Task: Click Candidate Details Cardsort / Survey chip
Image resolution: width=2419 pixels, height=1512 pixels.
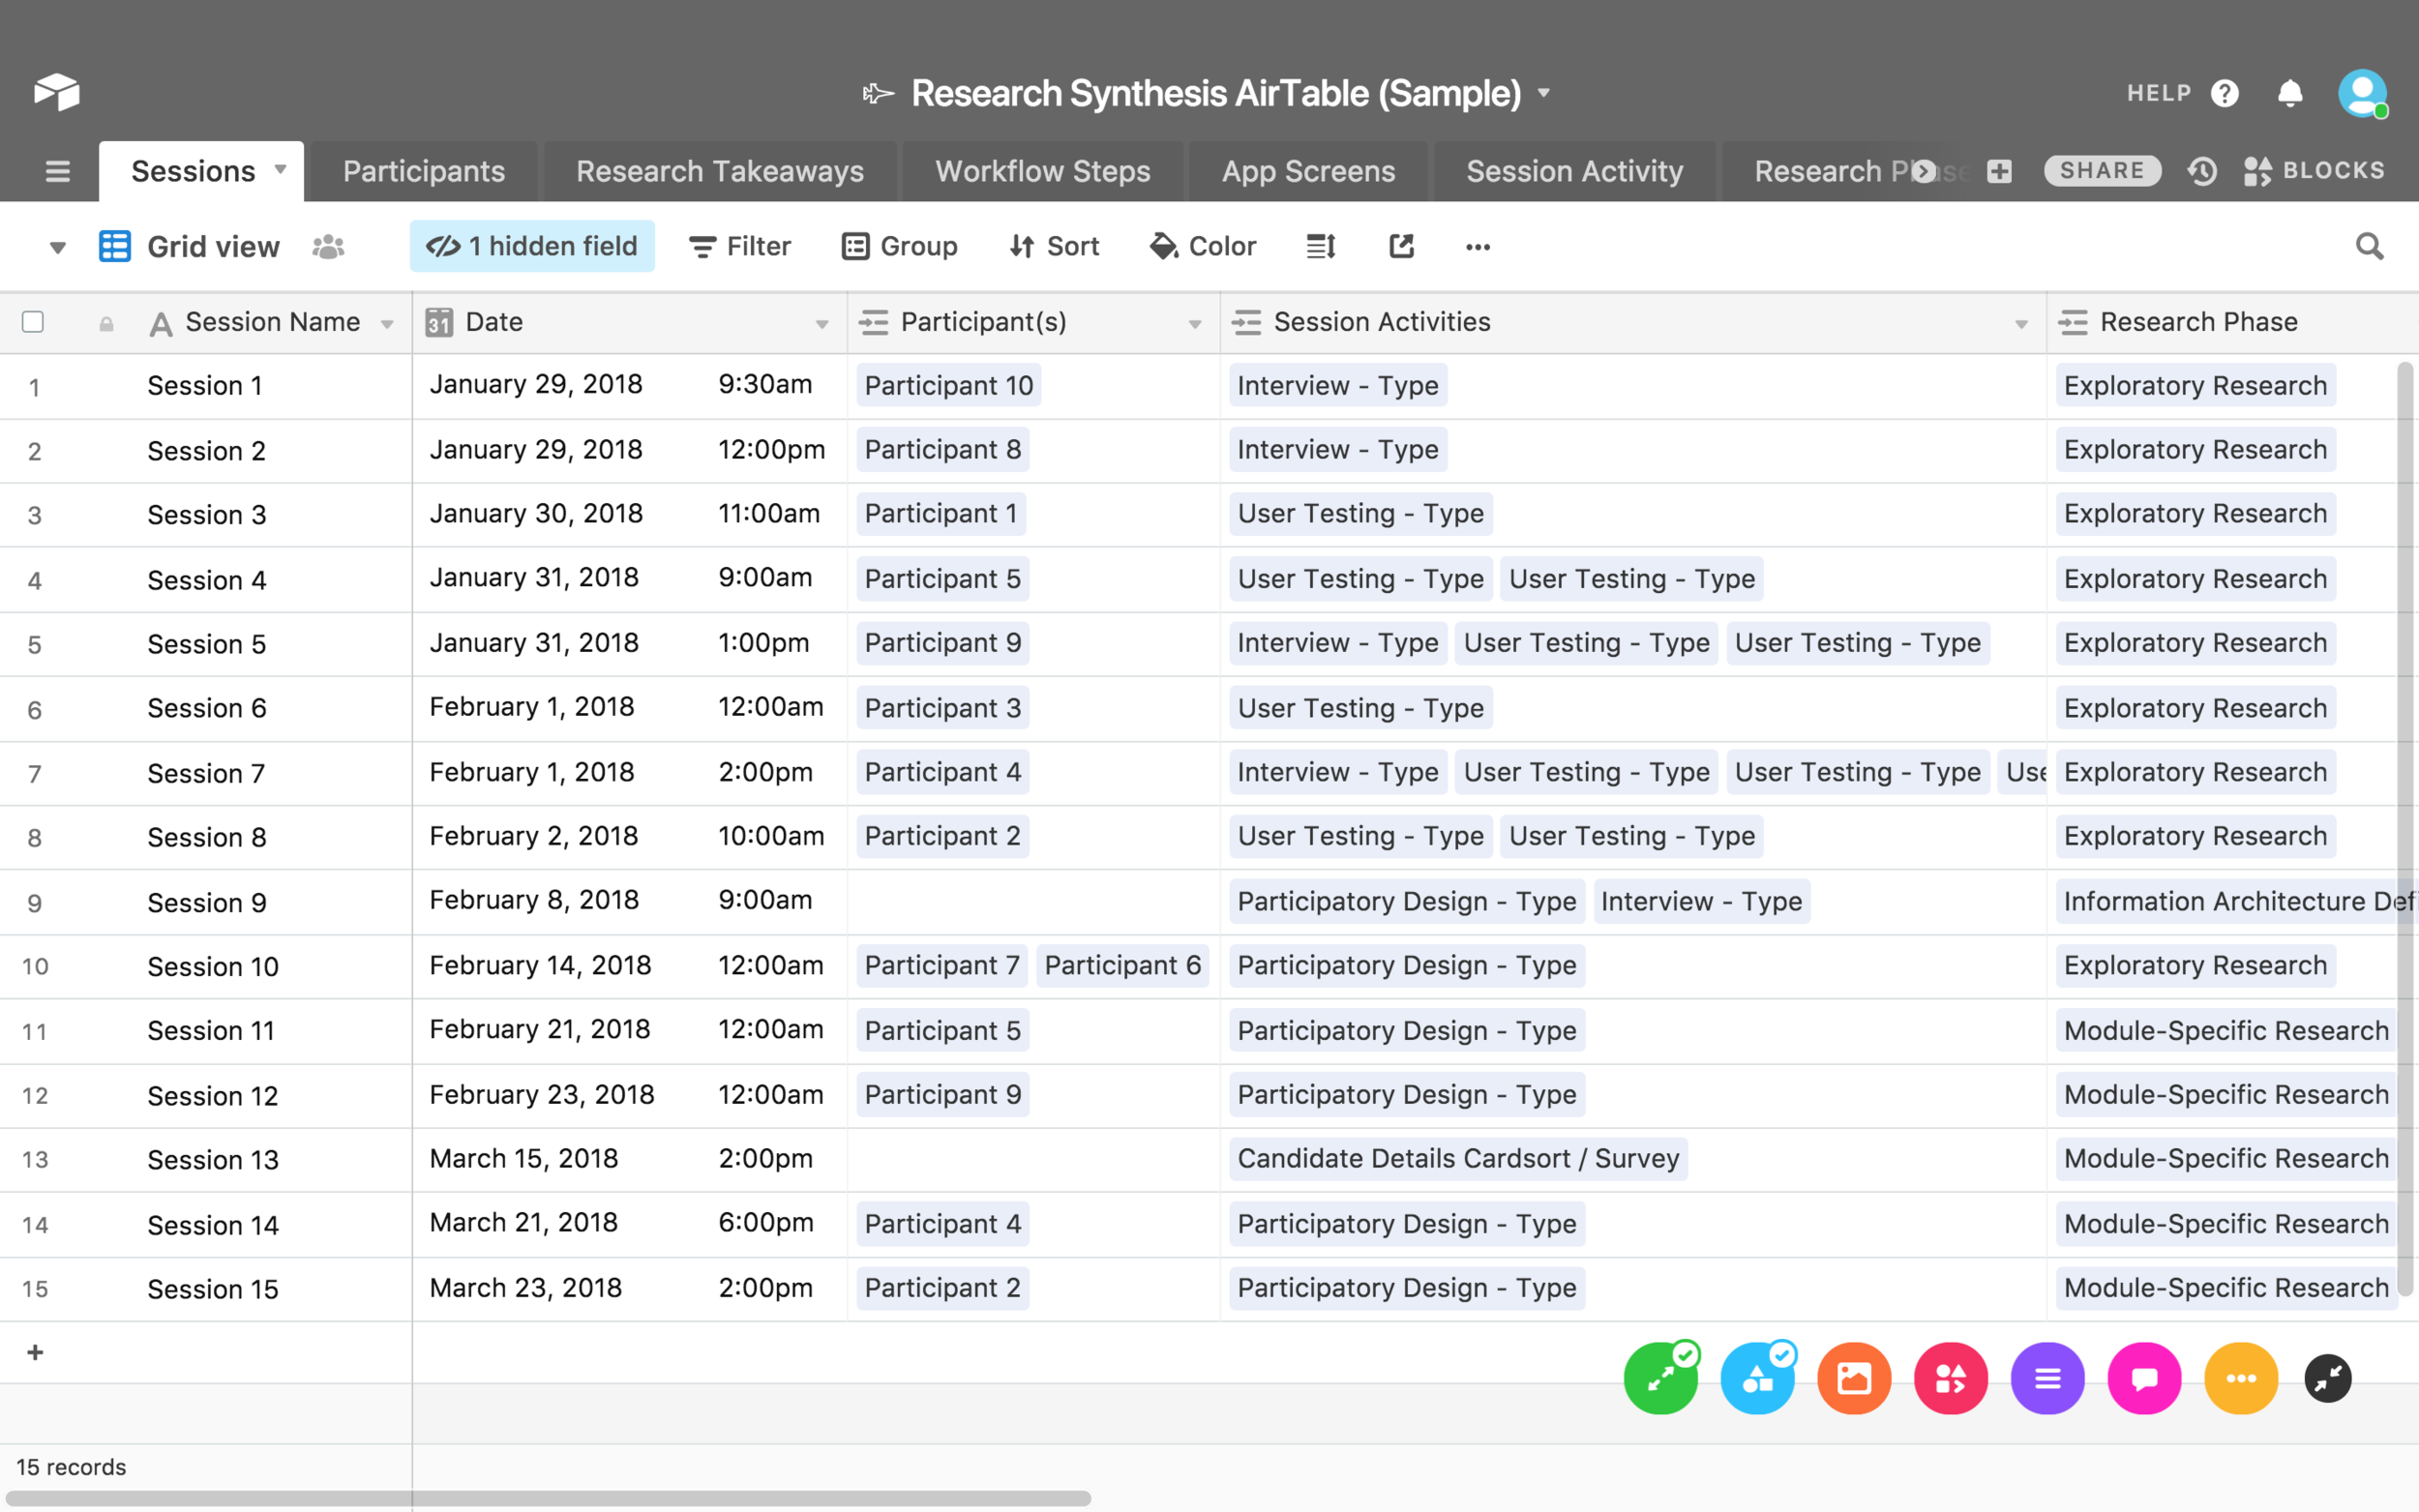Action: [x=1458, y=1158]
